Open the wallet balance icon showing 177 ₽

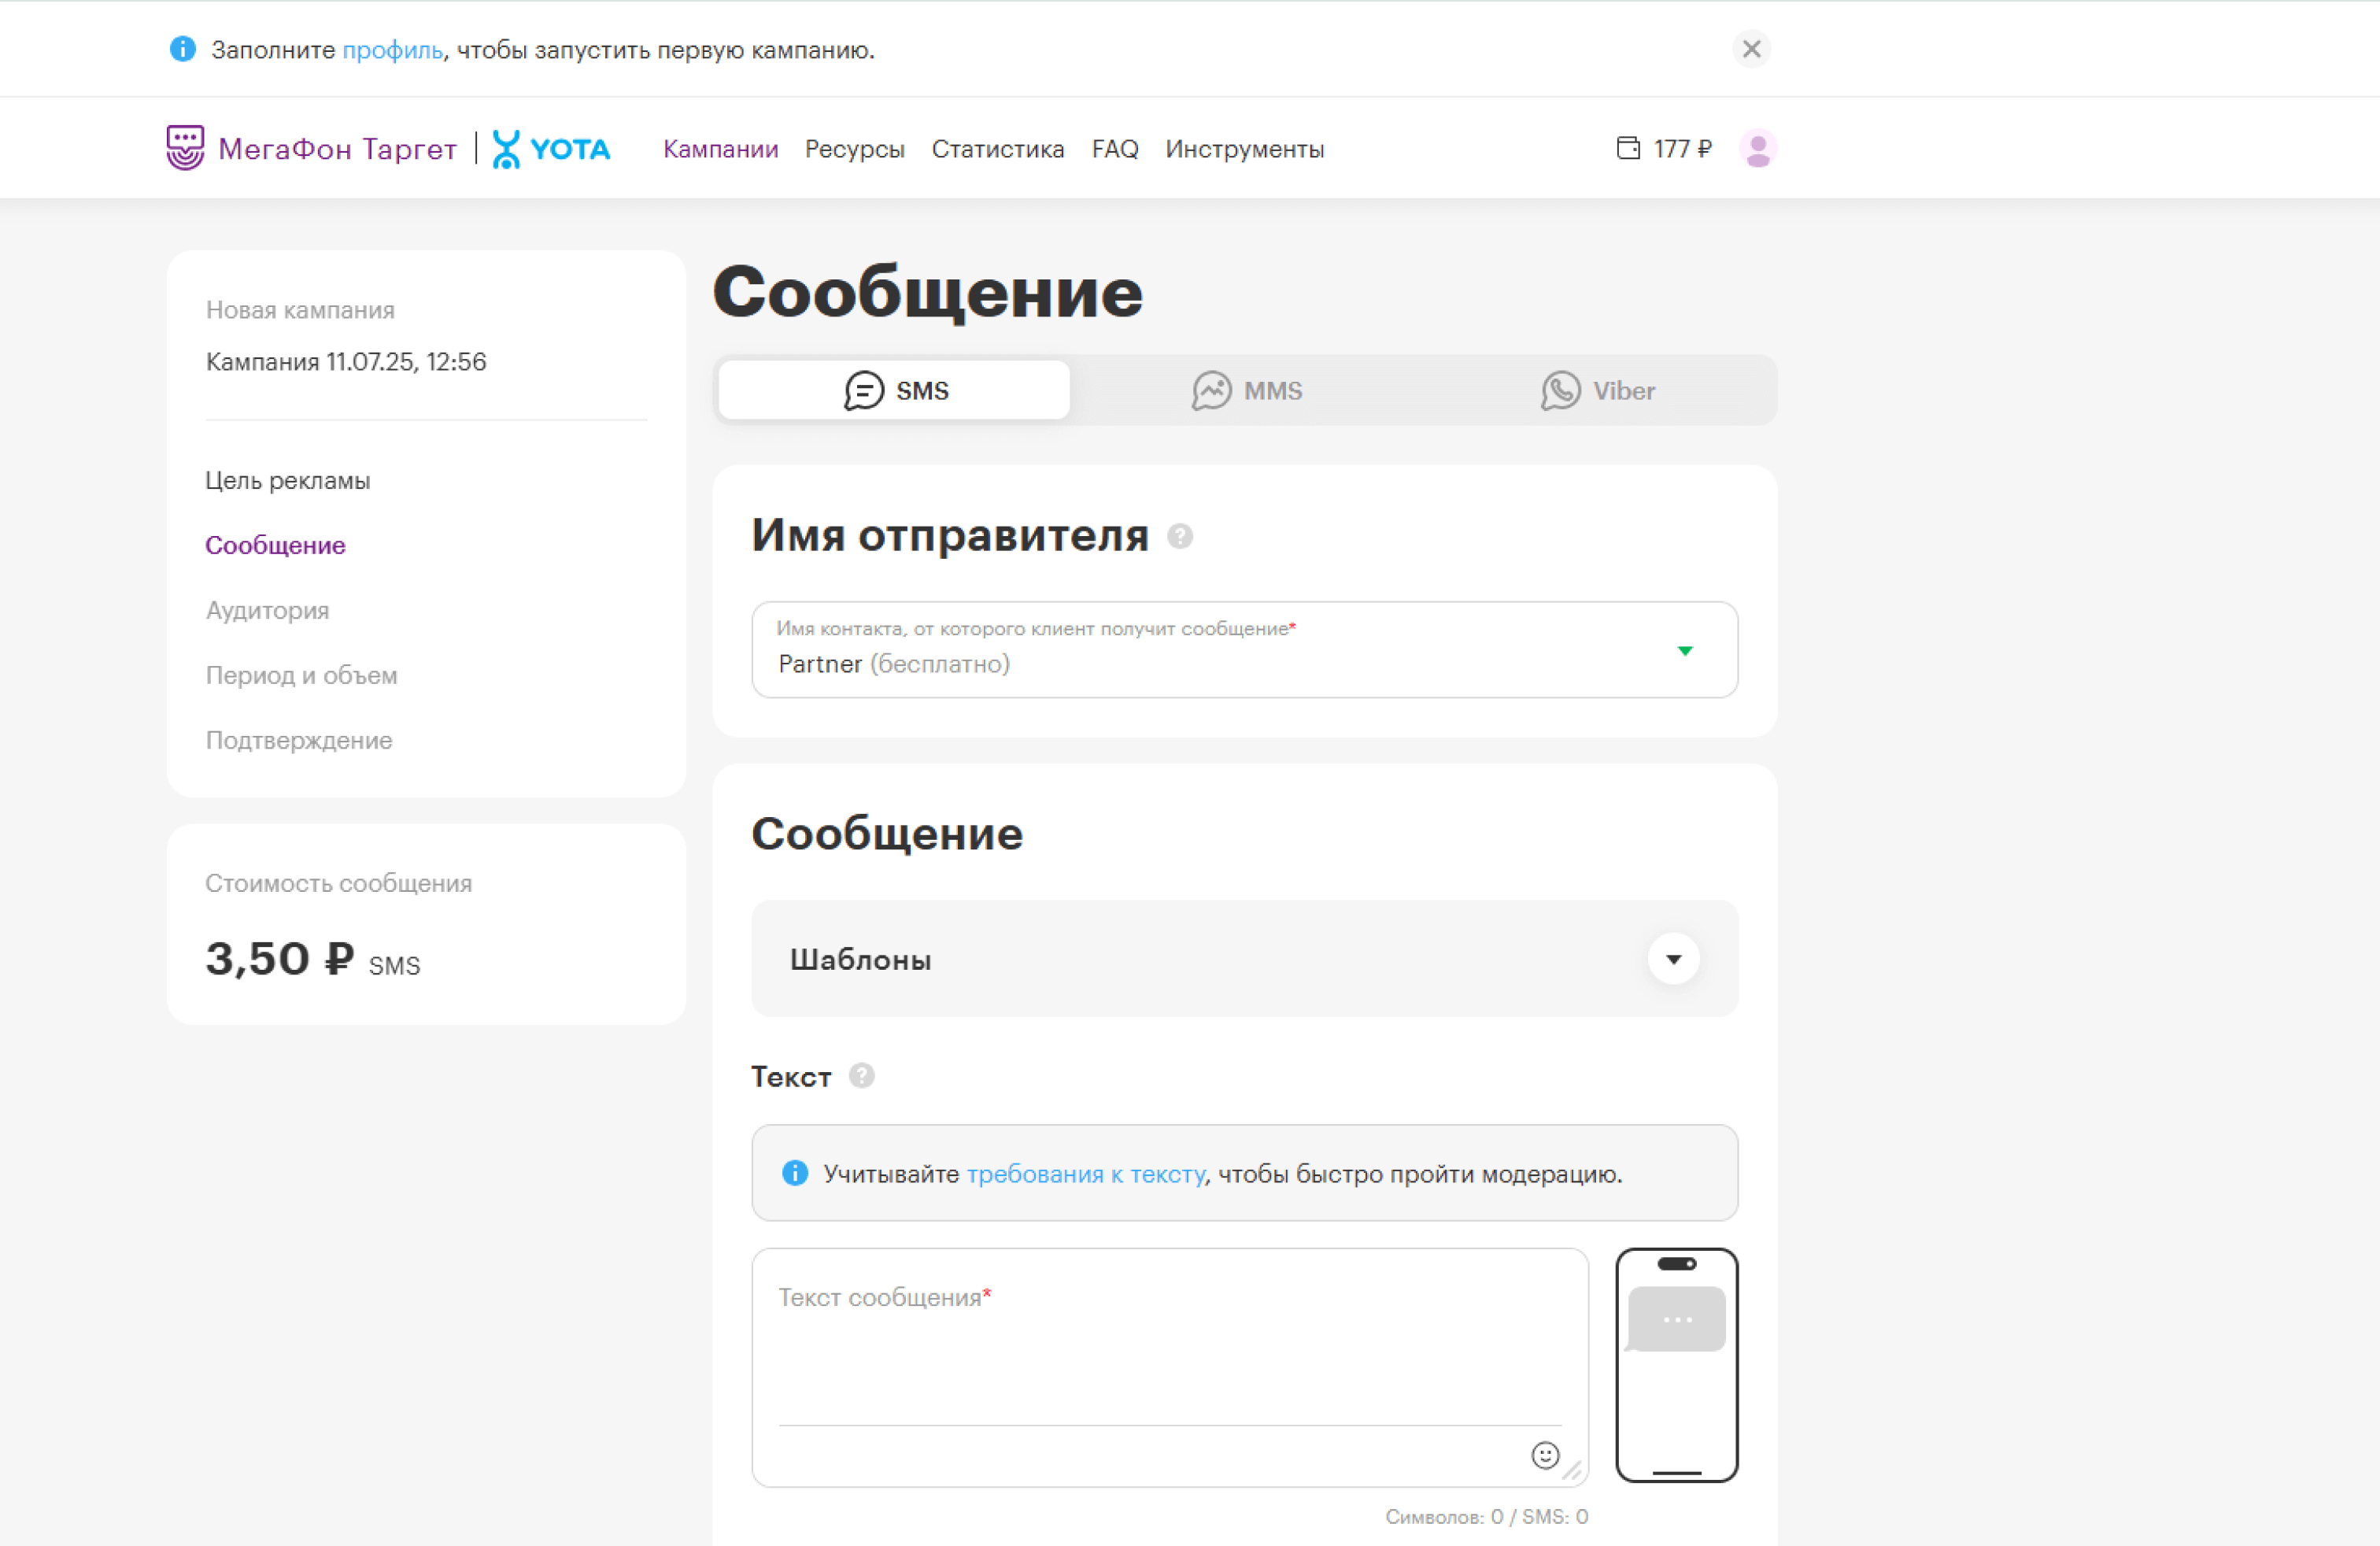1628,147
